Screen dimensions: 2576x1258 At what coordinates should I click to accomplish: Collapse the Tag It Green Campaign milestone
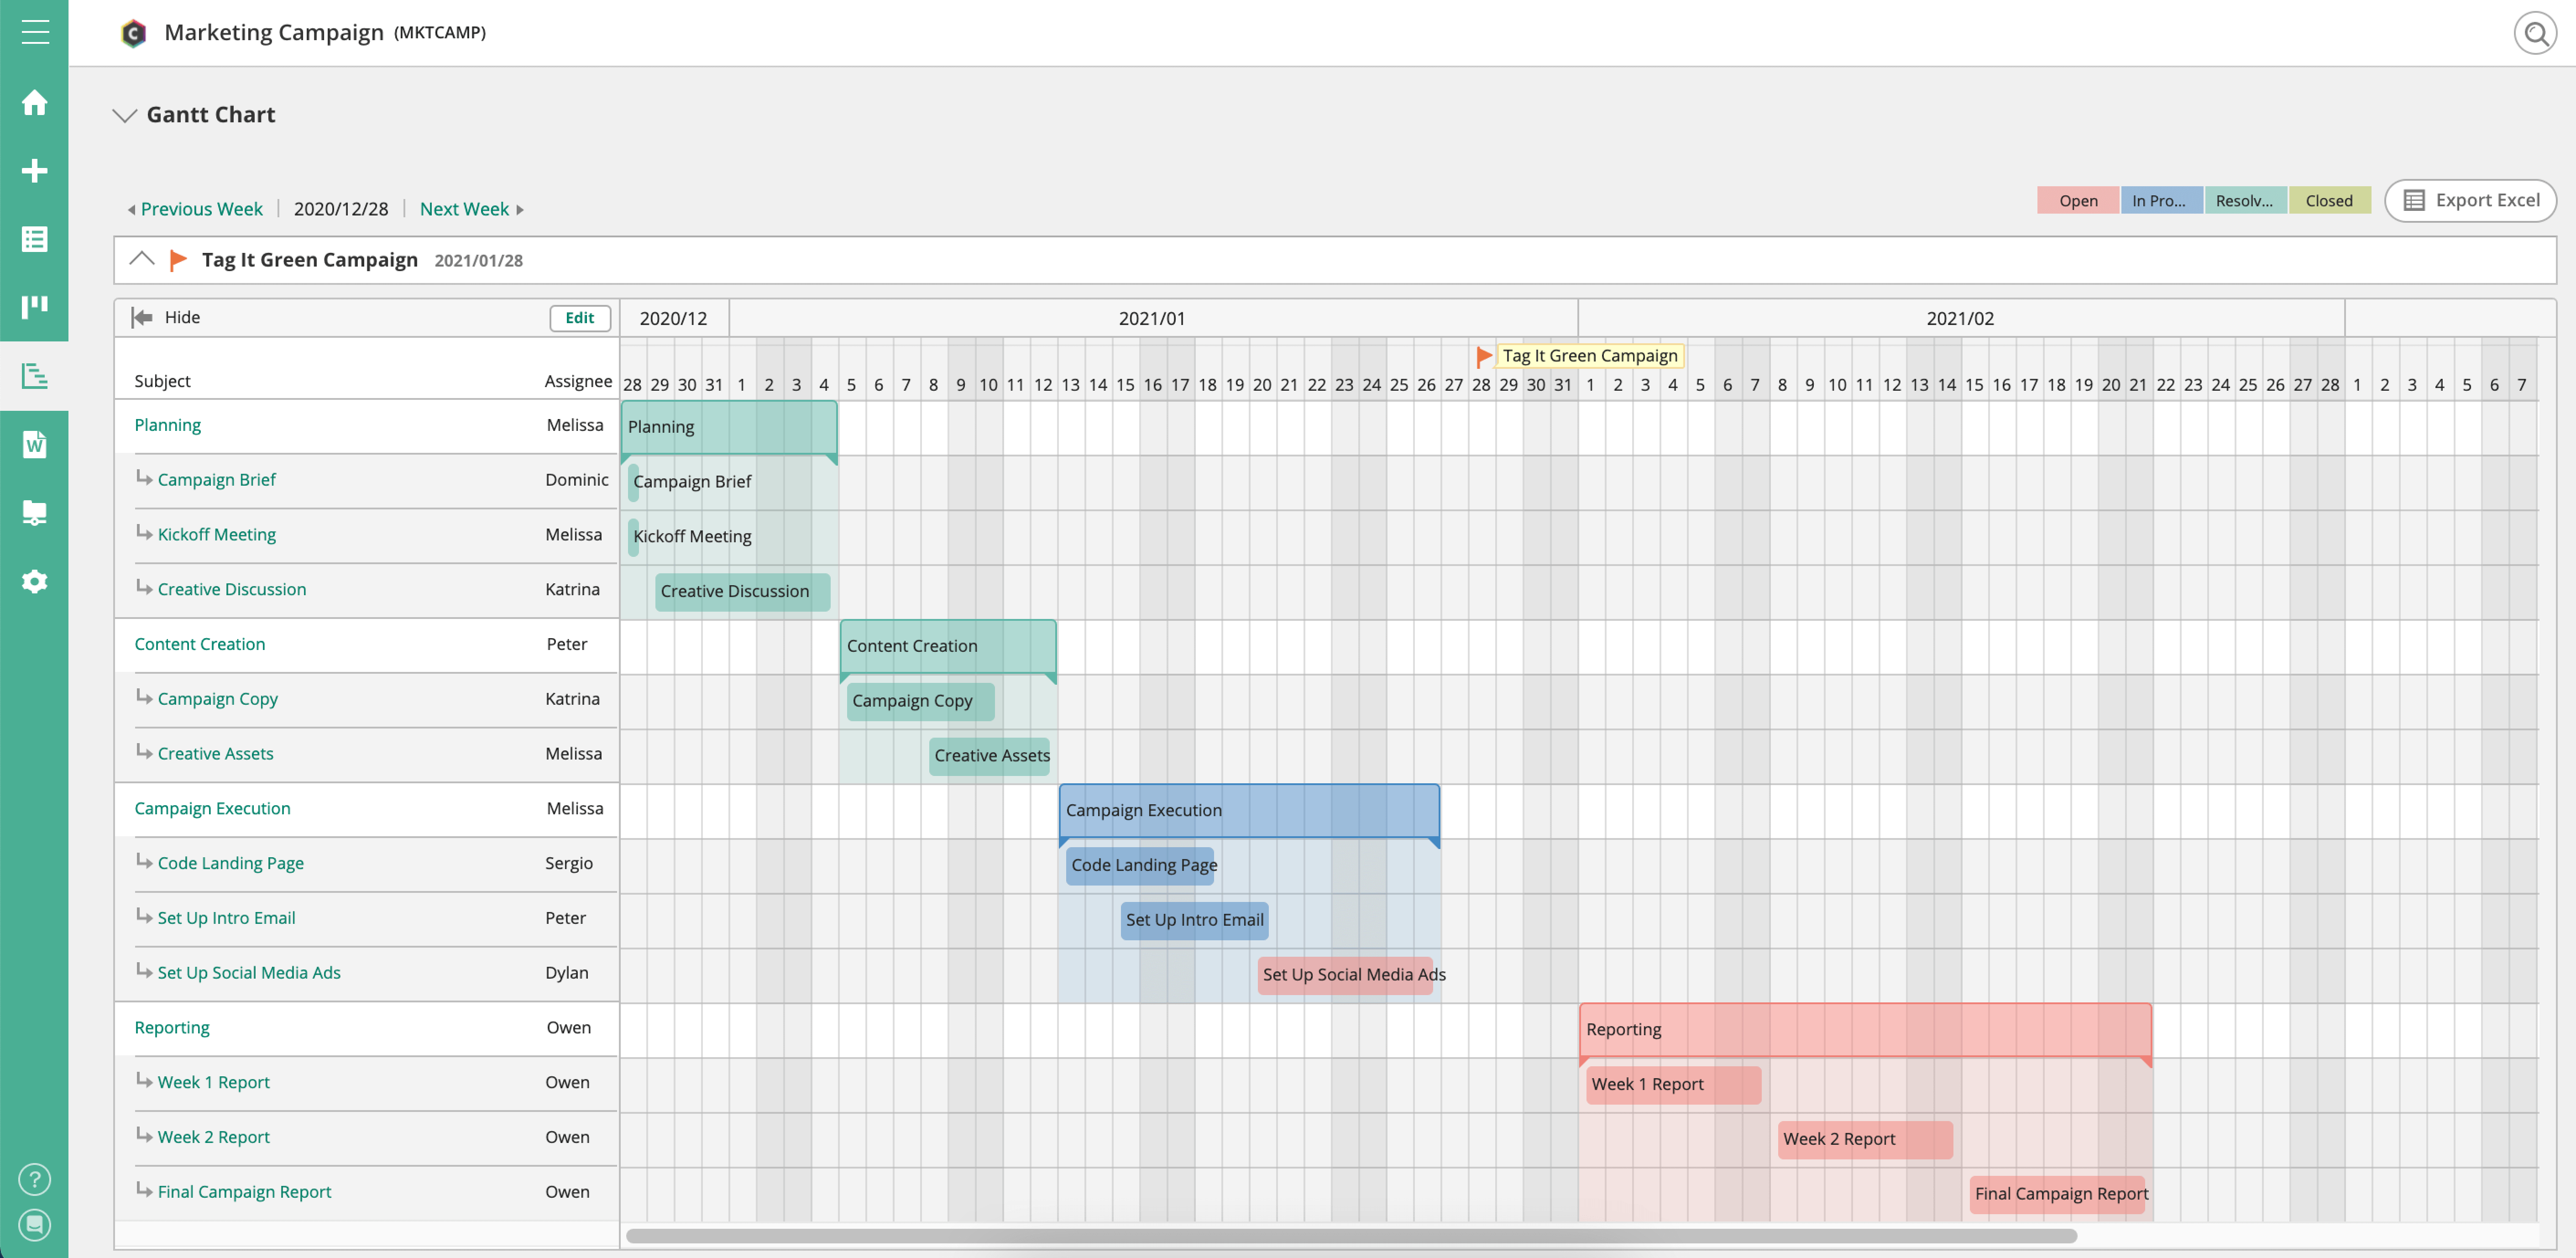[142, 259]
